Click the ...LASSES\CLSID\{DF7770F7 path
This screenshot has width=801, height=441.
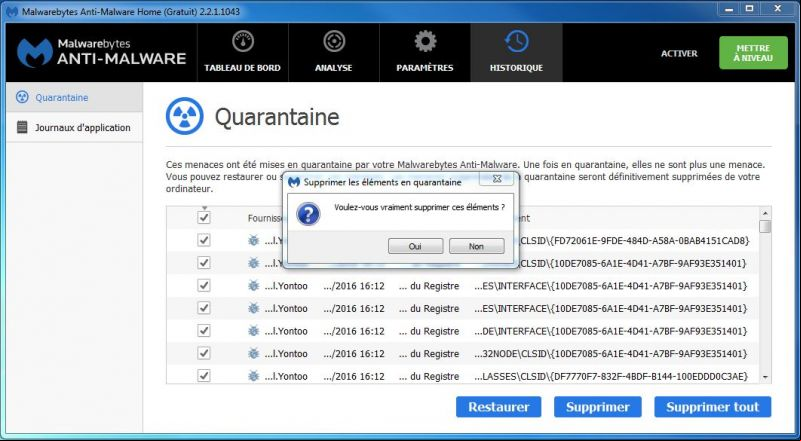click(x=611, y=376)
